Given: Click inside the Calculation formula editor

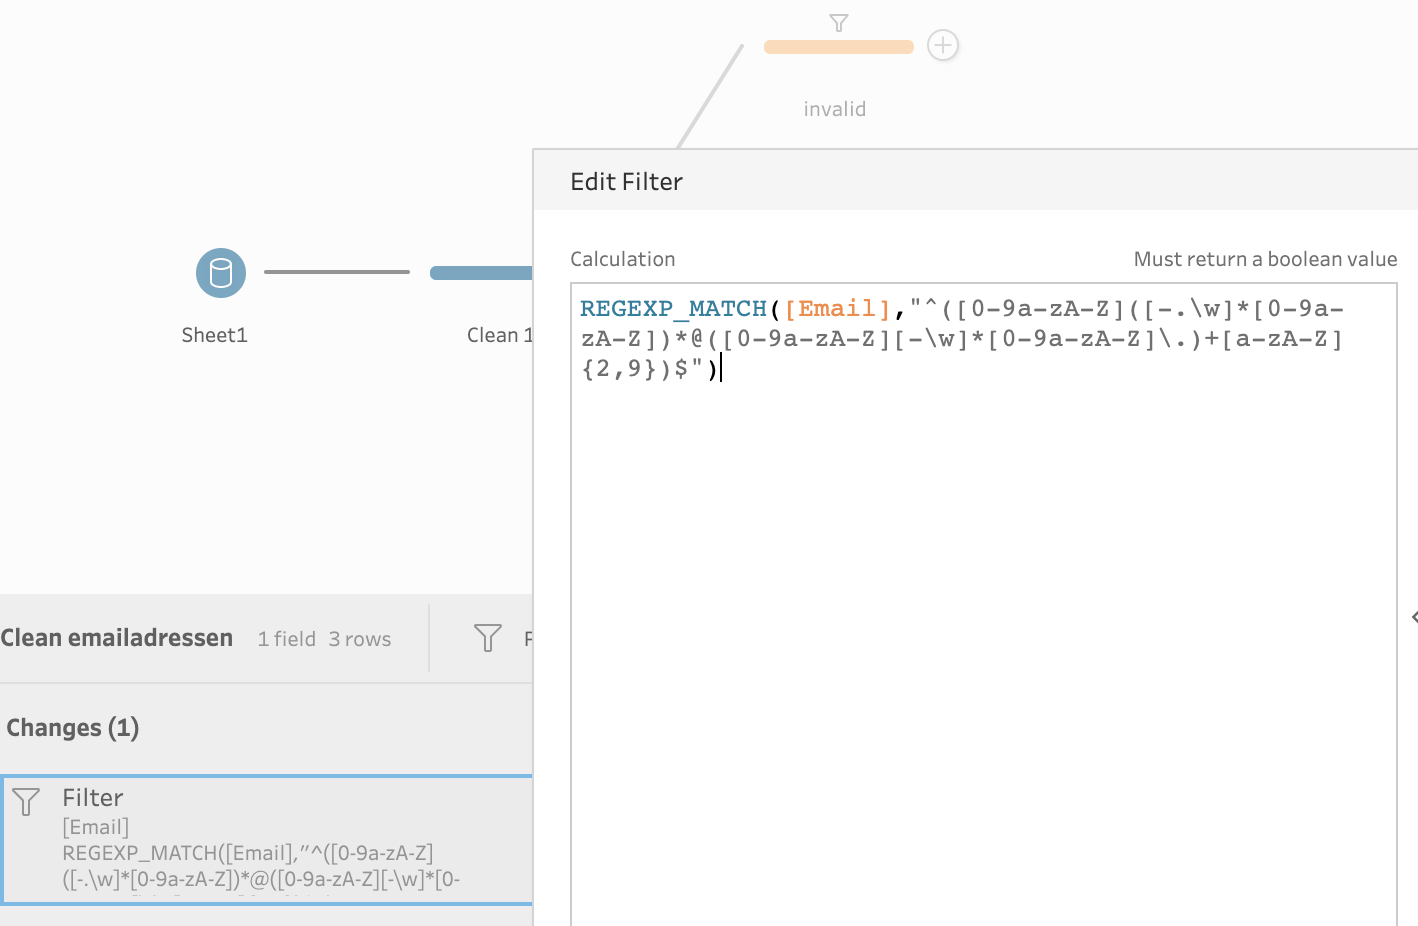Looking at the screenshot, I should click(x=983, y=600).
